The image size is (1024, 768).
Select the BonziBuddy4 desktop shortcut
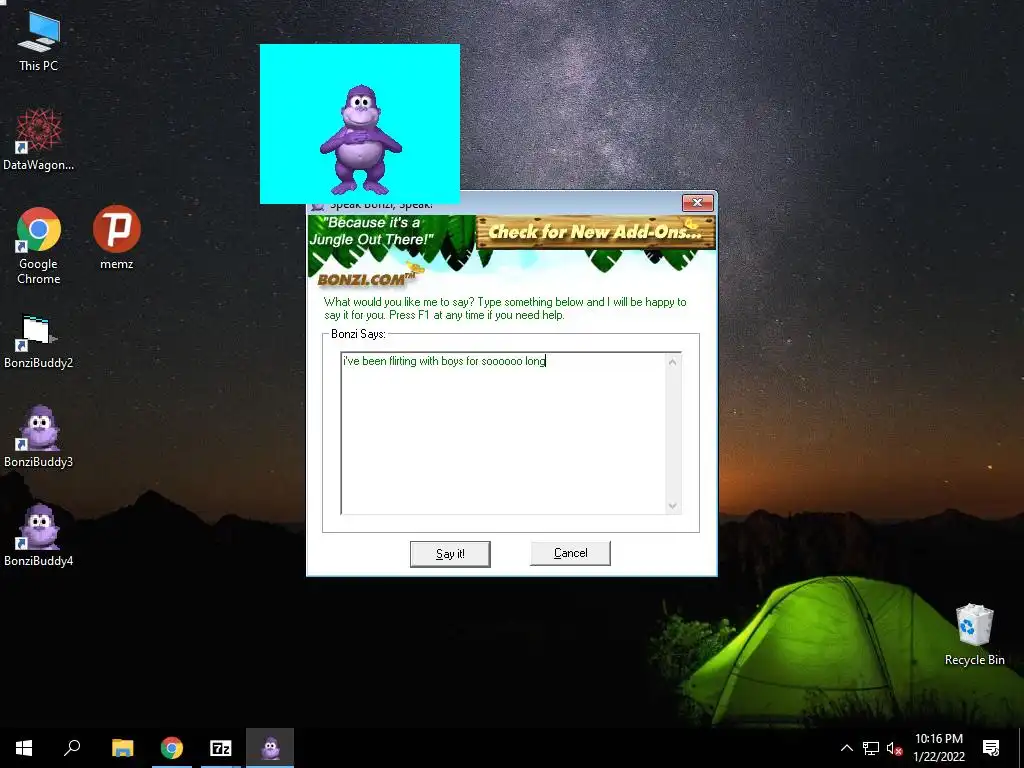click(x=39, y=536)
